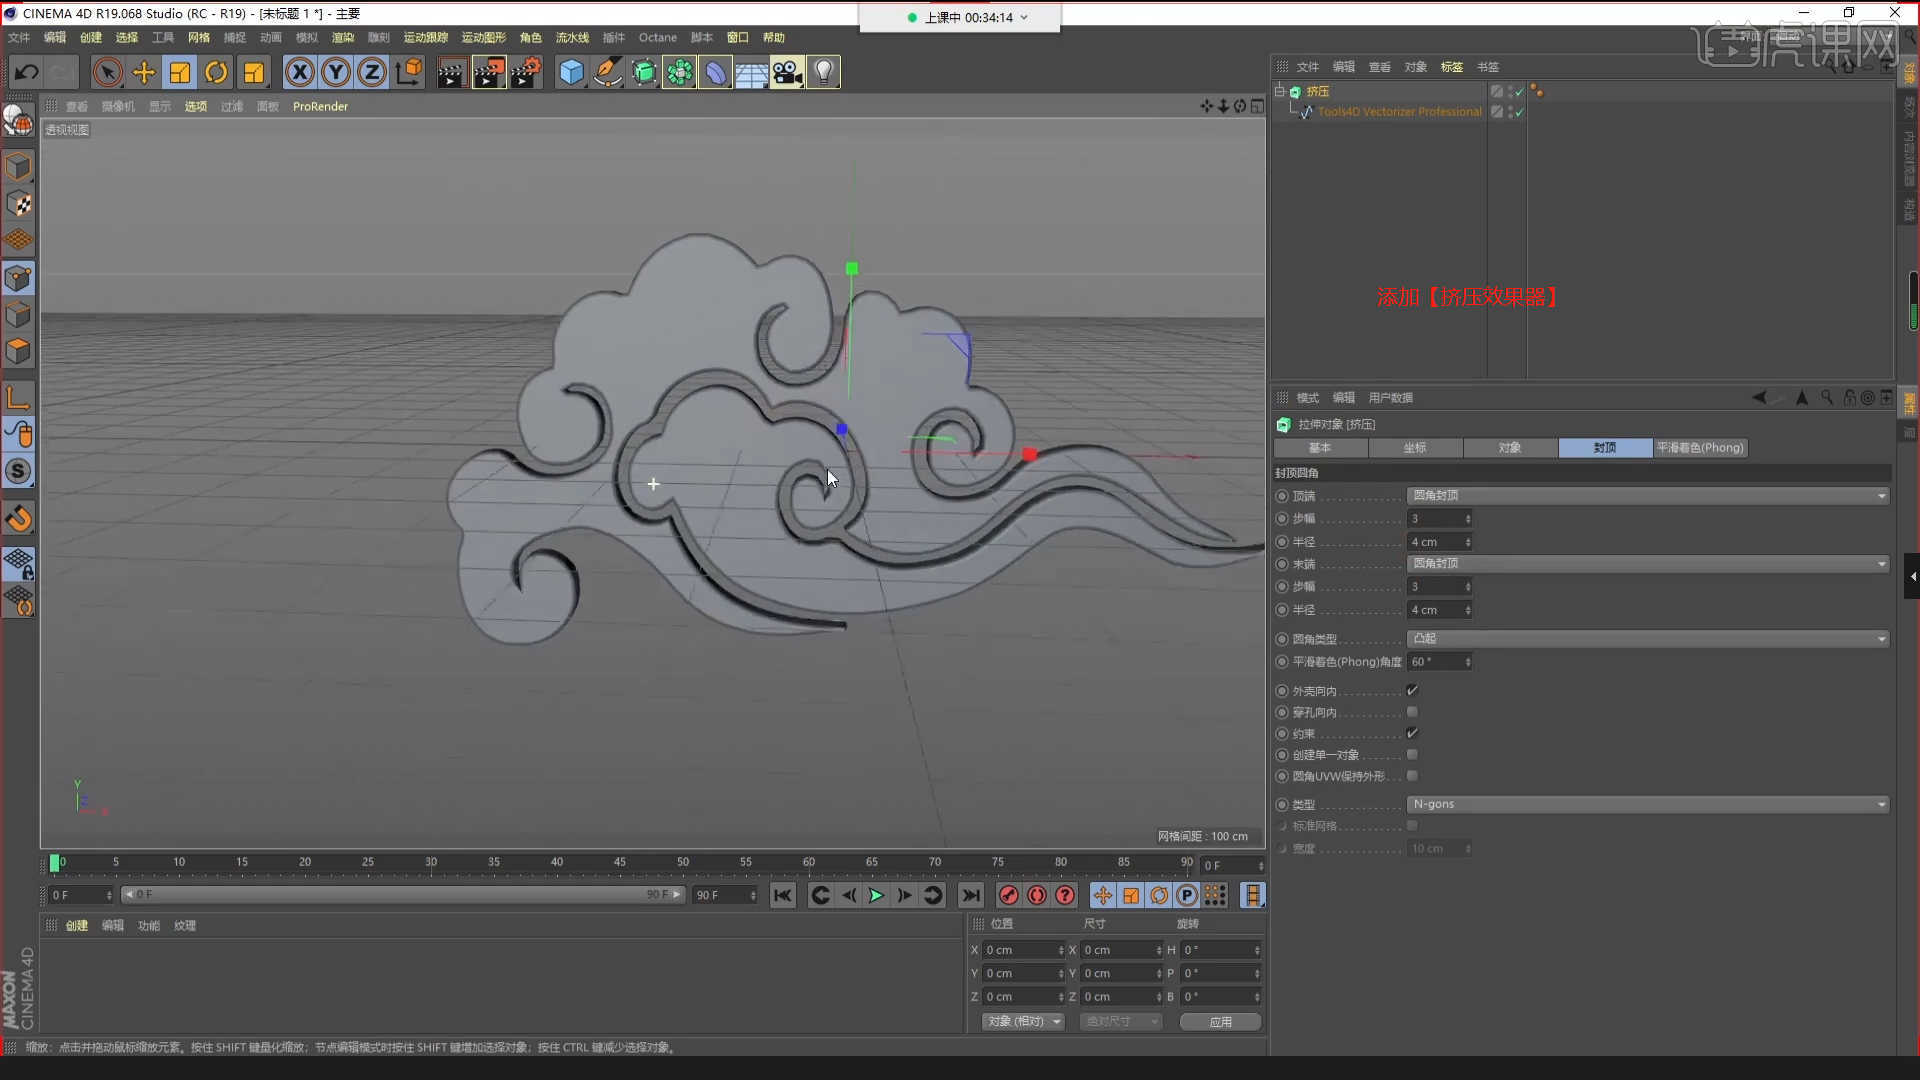Switch to Texture mode icon

18,204
